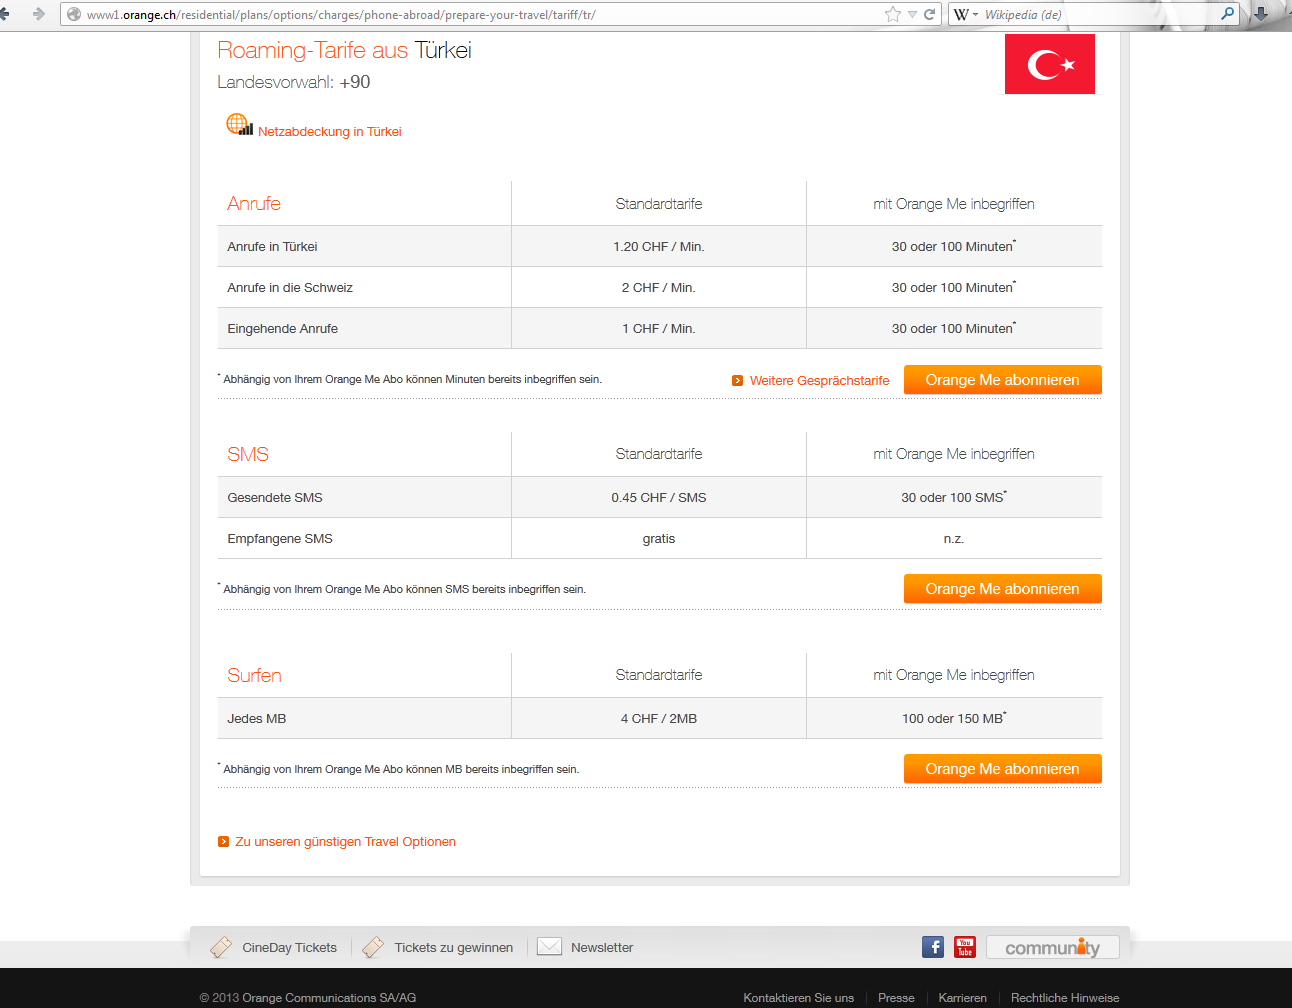Click 30 oder 100 Minuten in Eingehende Anrufe row

[x=953, y=328]
